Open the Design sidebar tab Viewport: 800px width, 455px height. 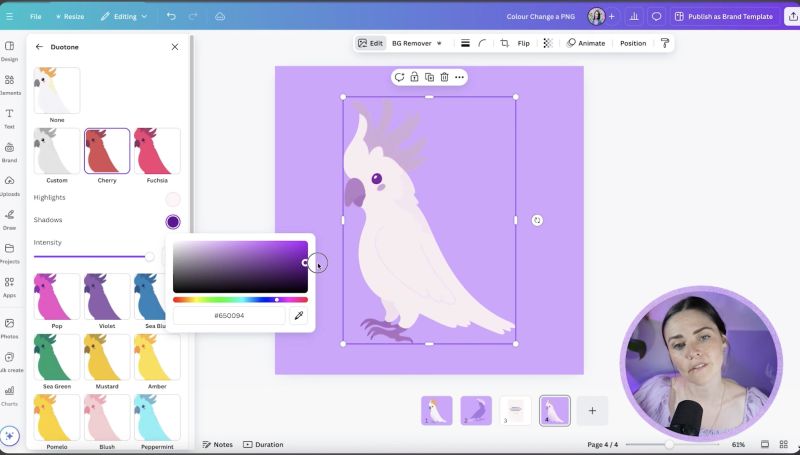(x=9, y=51)
